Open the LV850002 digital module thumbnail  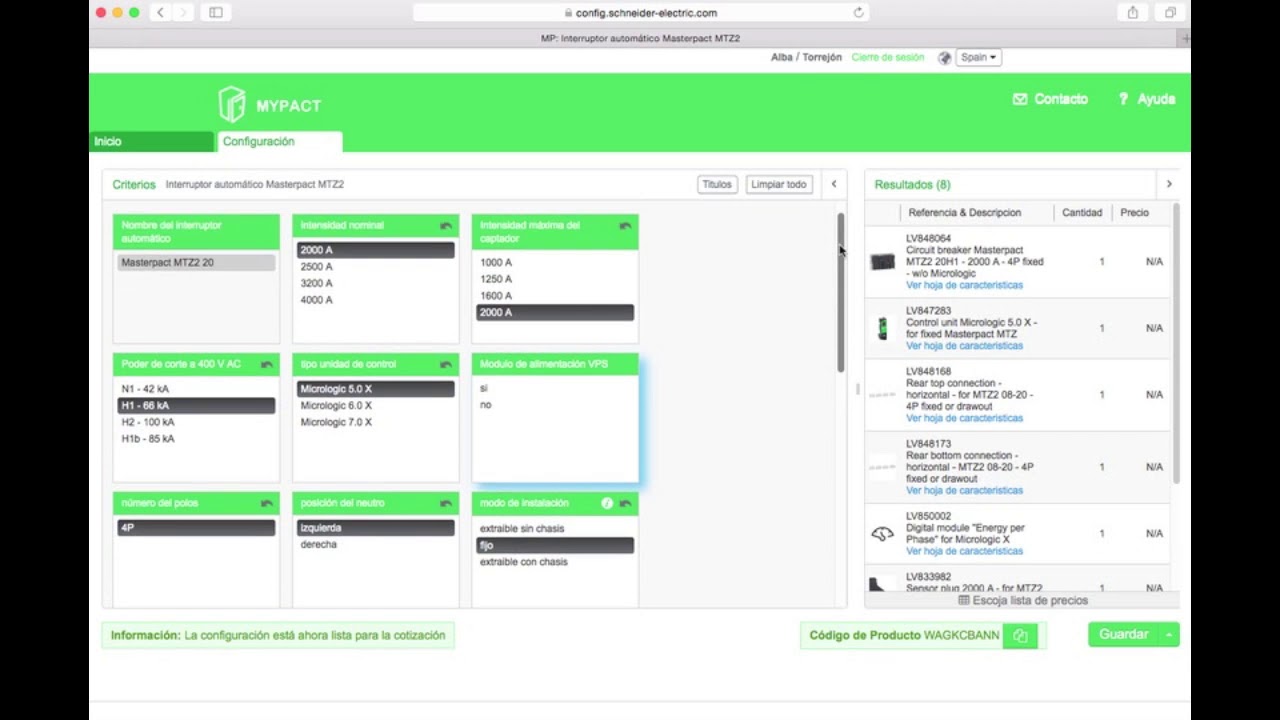coord(882,534)
